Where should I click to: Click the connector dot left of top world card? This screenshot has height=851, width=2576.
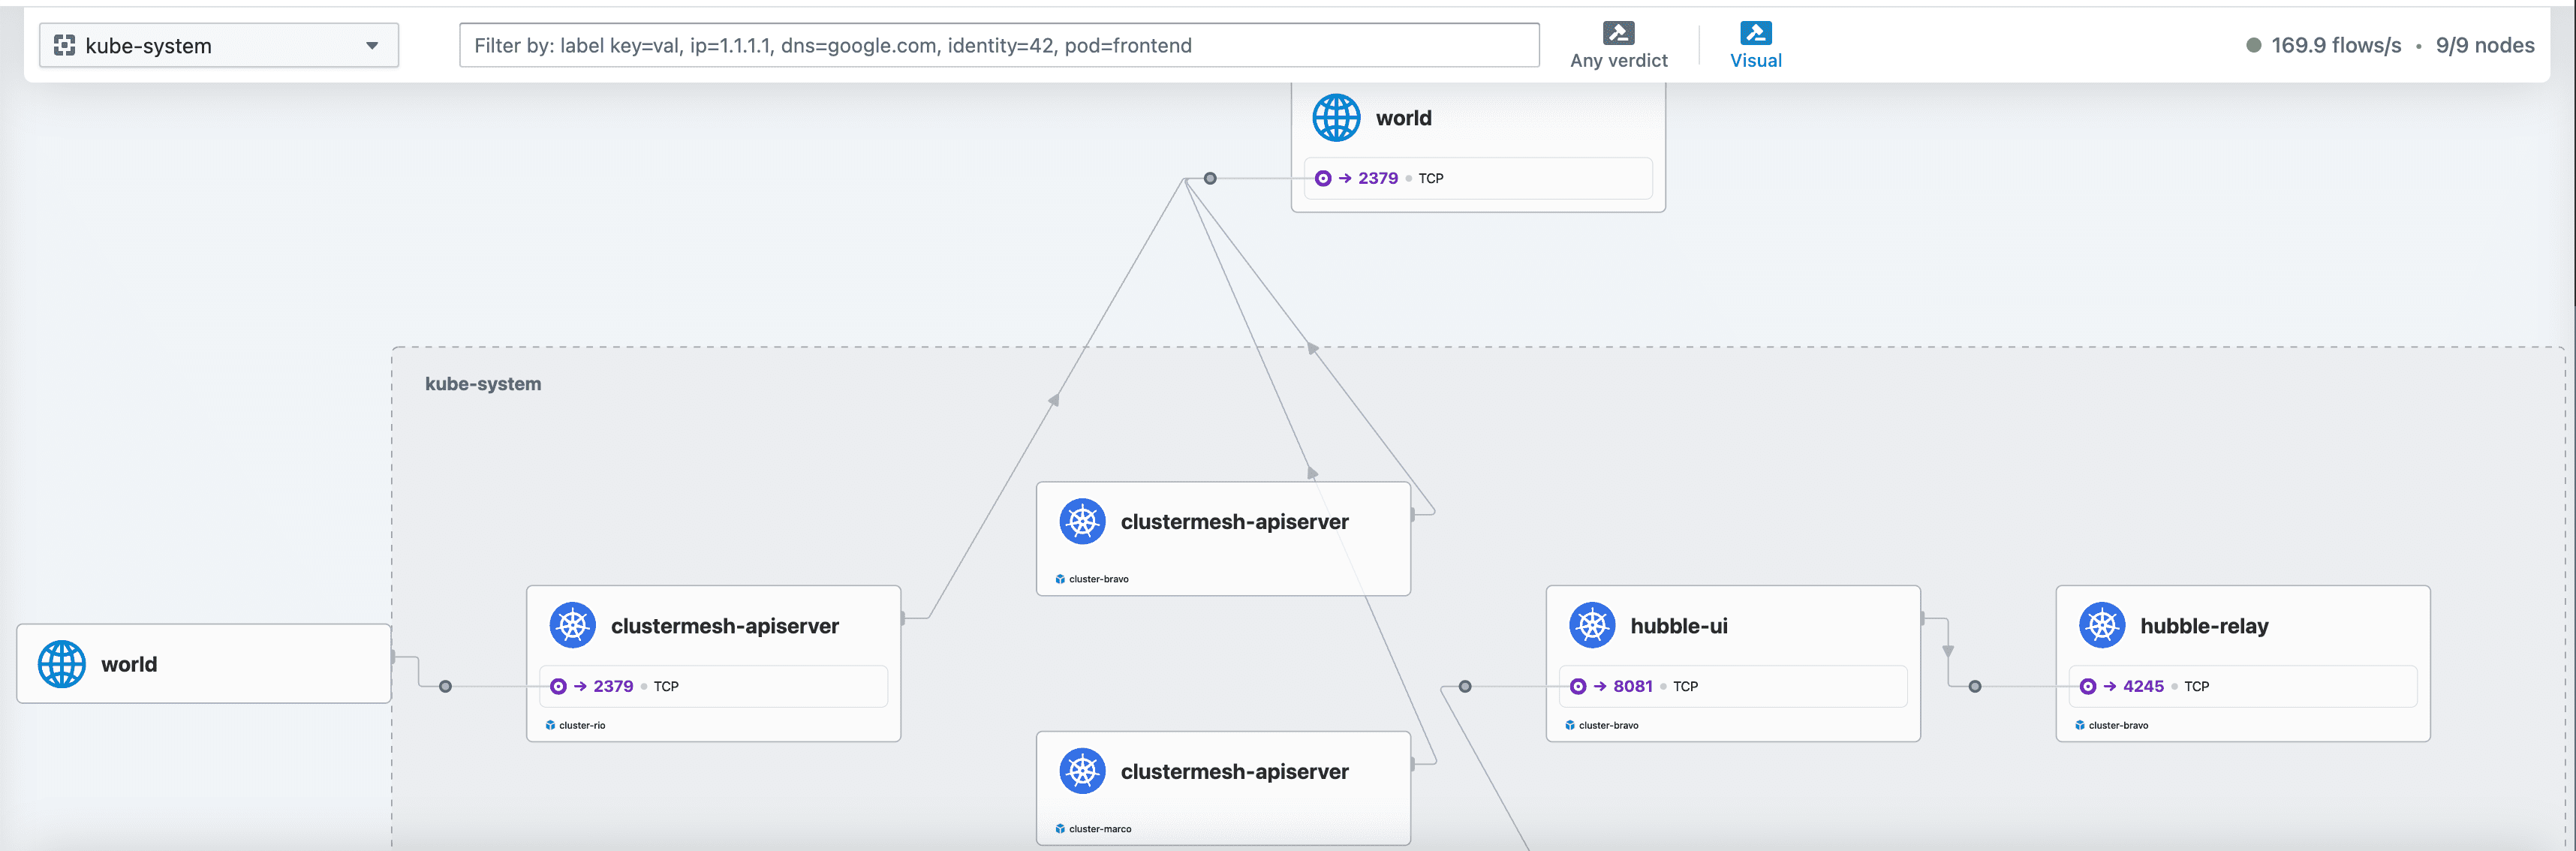pos(1210,178)
